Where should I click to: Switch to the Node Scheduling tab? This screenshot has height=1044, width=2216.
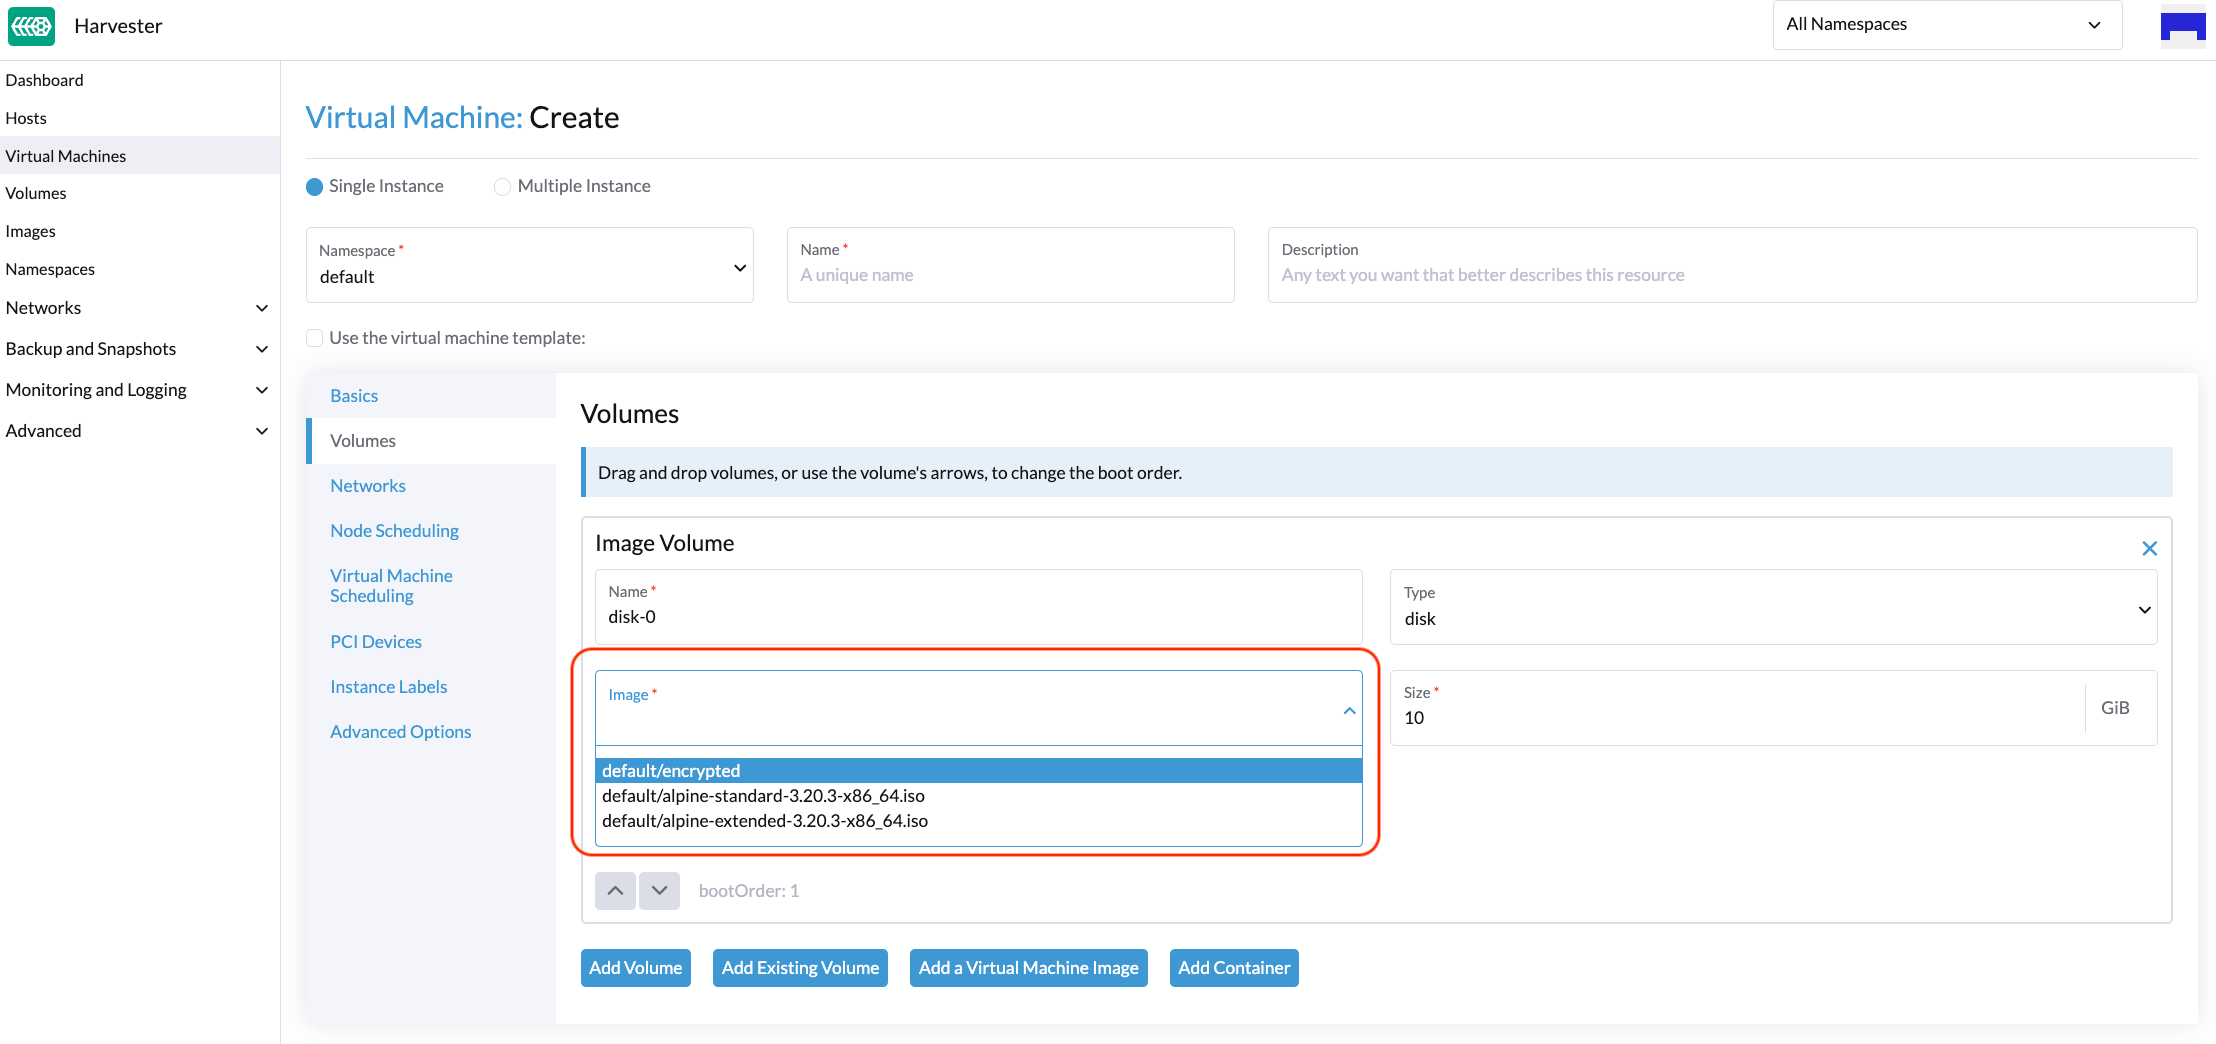tap(394, 531)
